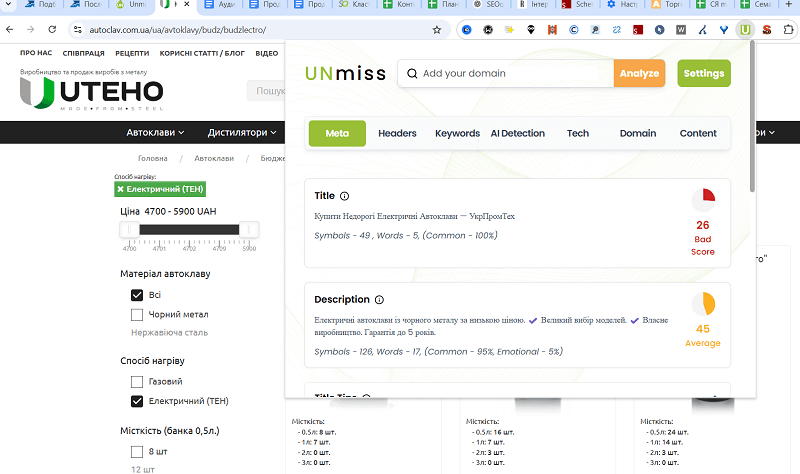This screenshot has height=474, width=800.
Task: Click the info icon next to Description
Action: tap(379, 300)
